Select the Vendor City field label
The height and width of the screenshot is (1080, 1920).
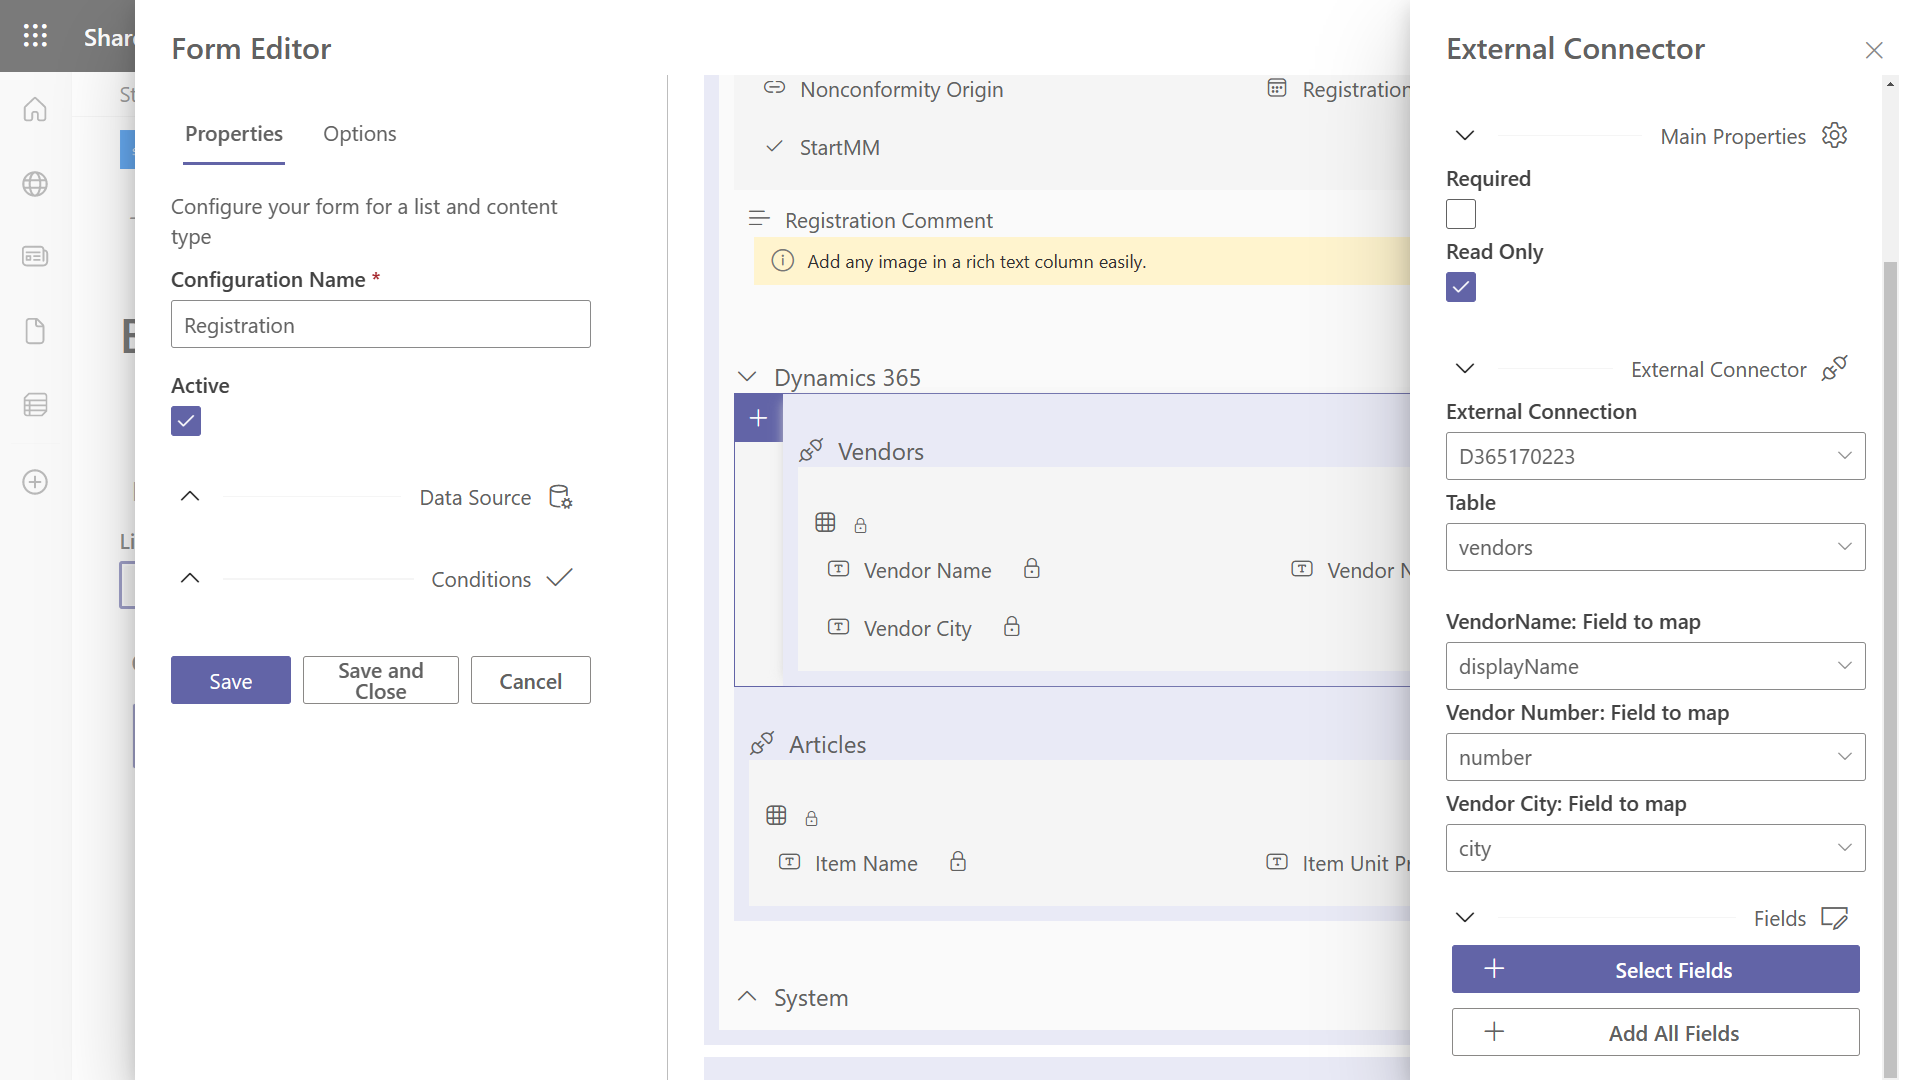click(918, 628)
